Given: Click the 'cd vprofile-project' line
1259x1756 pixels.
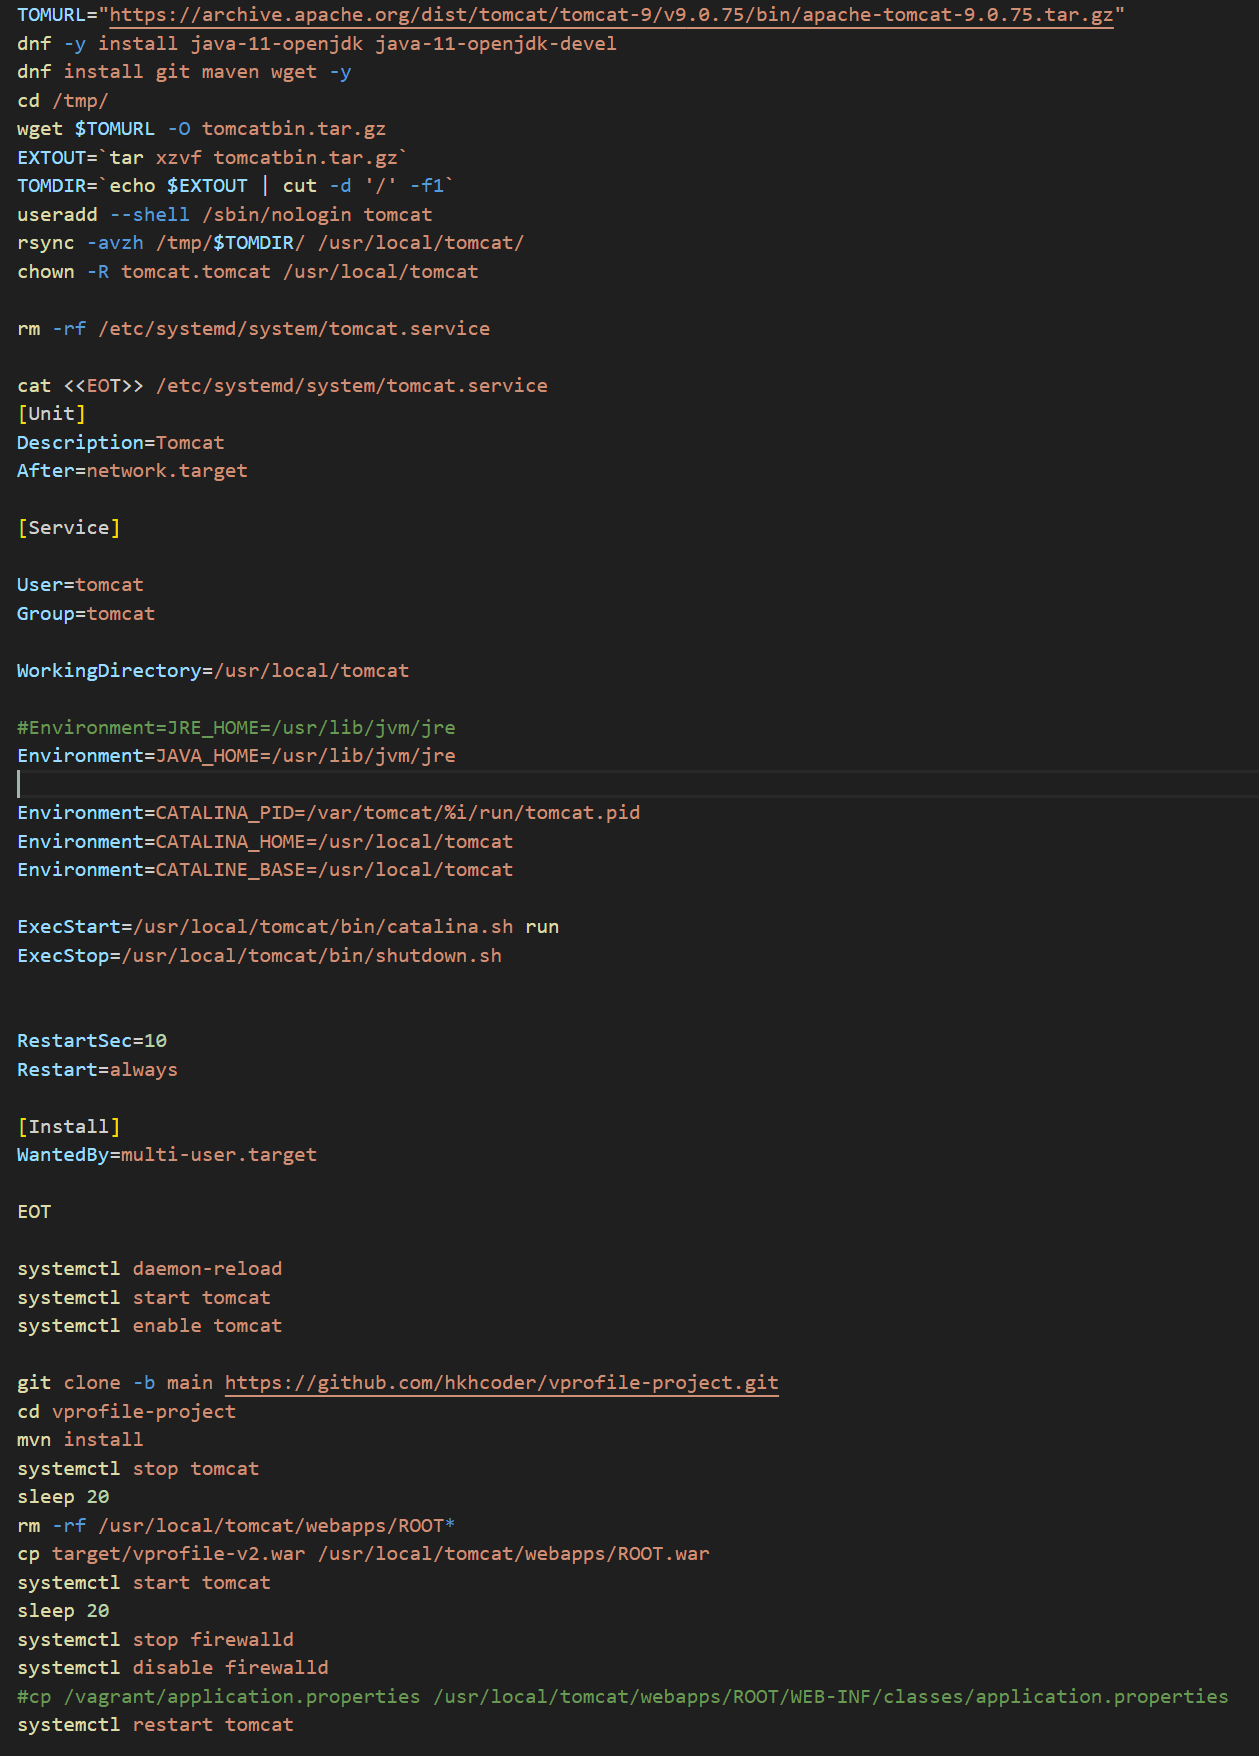Looking at the screenshot, I should (126, 1411).
